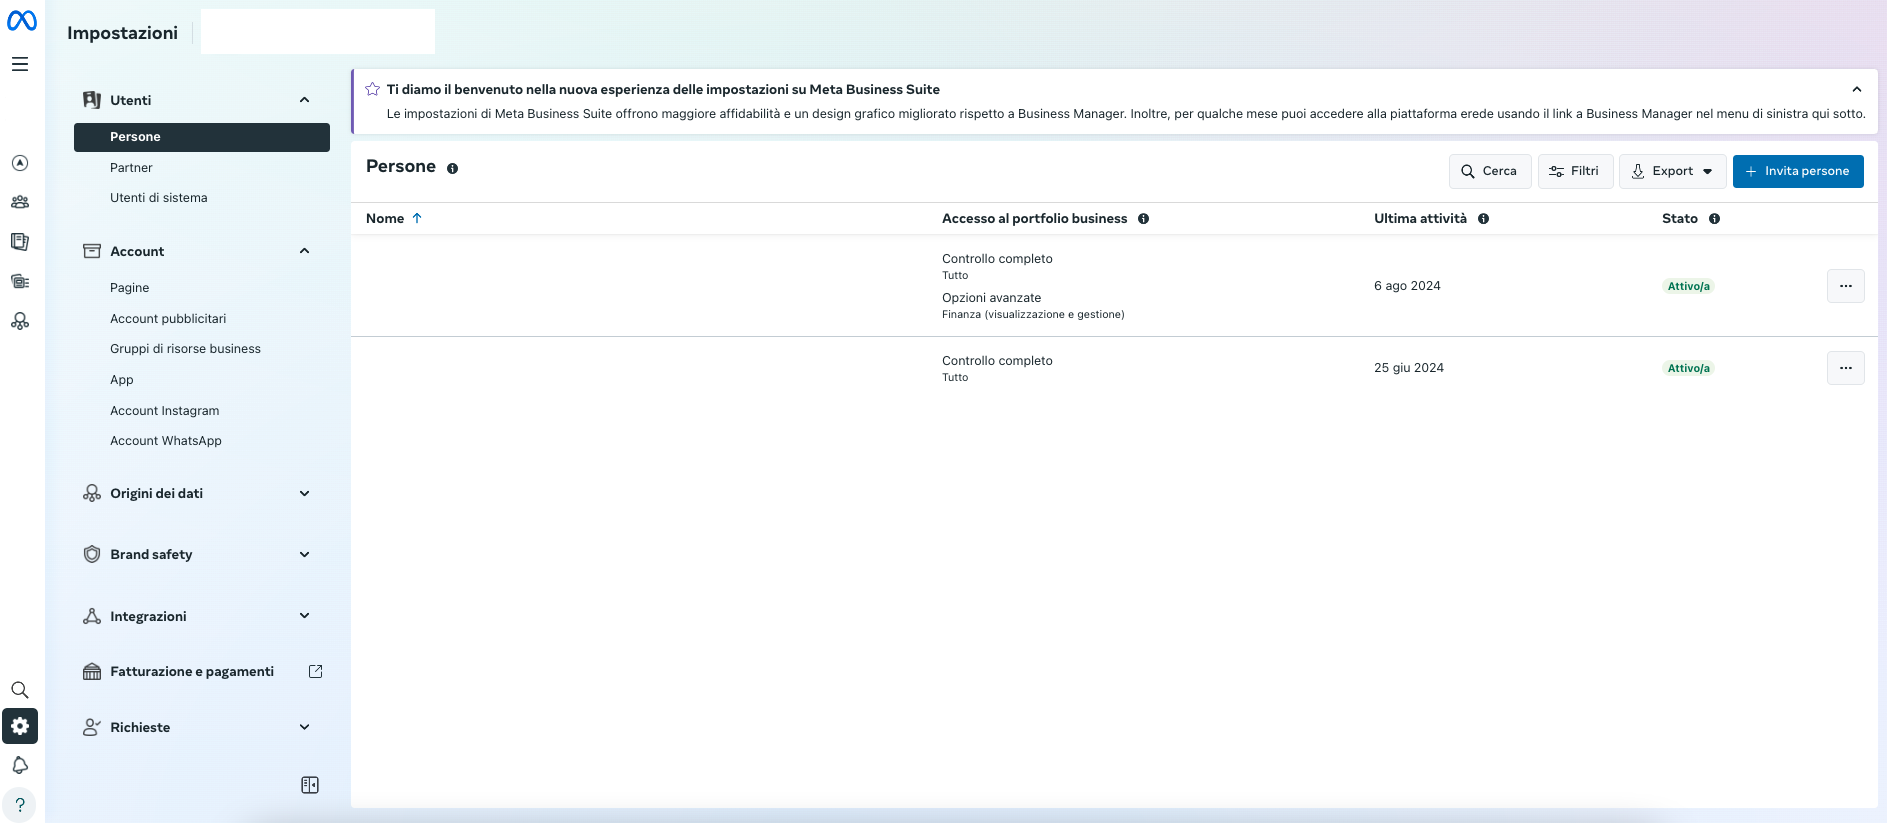
Task: Open Account WhatsApp
Action: pyautogui.click(x=166, y=441)
